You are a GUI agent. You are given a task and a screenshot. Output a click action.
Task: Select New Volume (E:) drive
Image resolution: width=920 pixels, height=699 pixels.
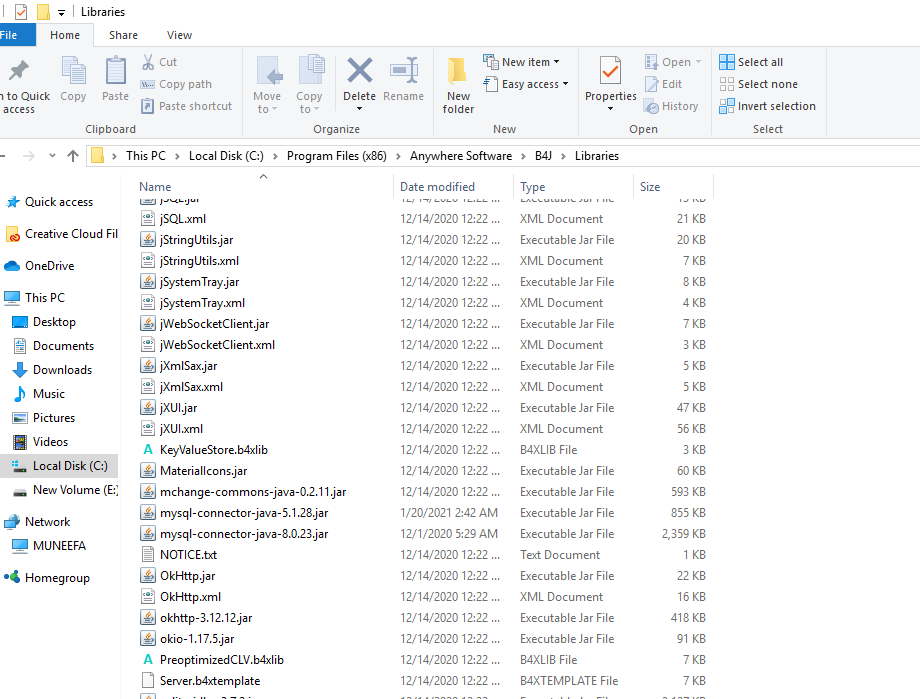point(65,490)
